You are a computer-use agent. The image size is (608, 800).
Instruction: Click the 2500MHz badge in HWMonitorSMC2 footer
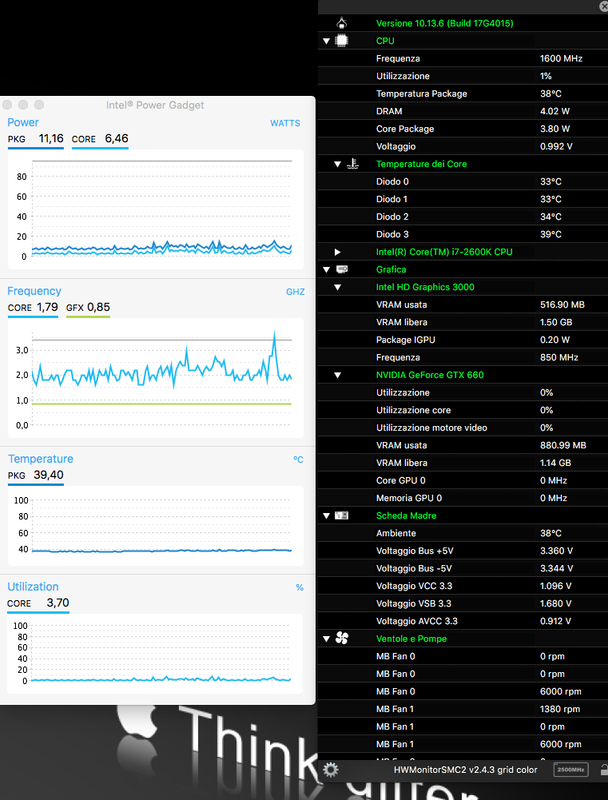click(571, 769)
